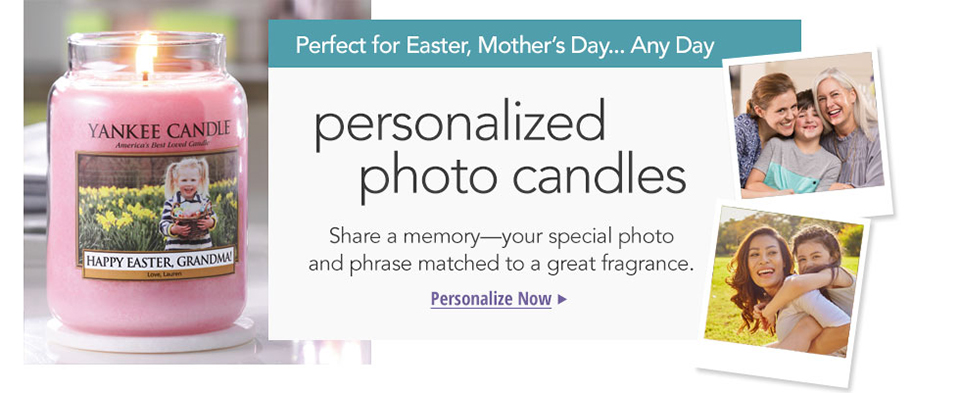The height and width of the screenshot is (393, 960).
Task: Click the arrow beside Personalize Now
Action: tap(562, 299)
